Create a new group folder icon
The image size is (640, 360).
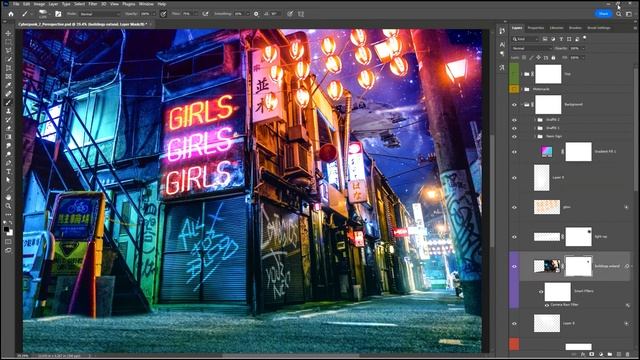pyautogui.click(x=610, y=354)
